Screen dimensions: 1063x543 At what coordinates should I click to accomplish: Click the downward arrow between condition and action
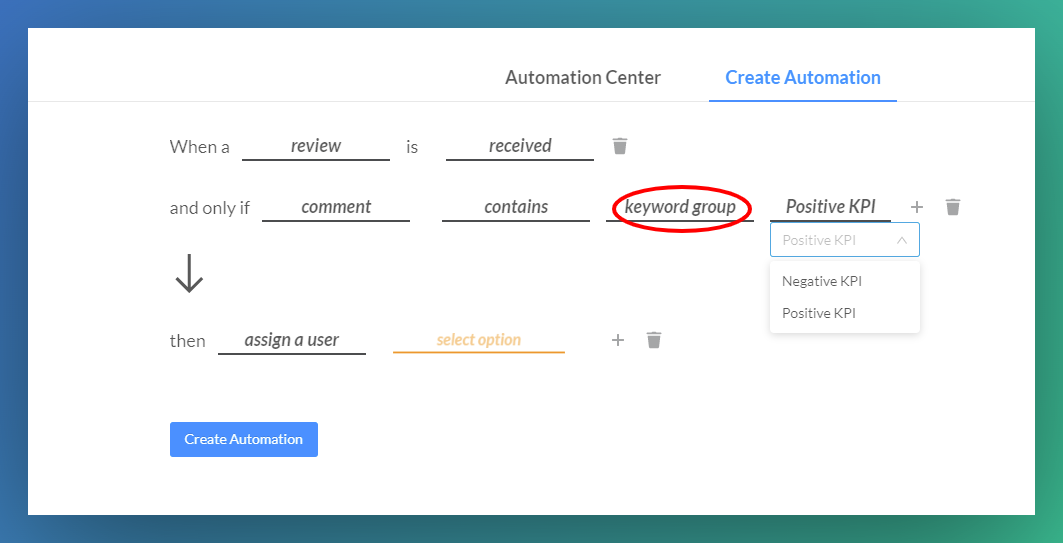[189, 275]
